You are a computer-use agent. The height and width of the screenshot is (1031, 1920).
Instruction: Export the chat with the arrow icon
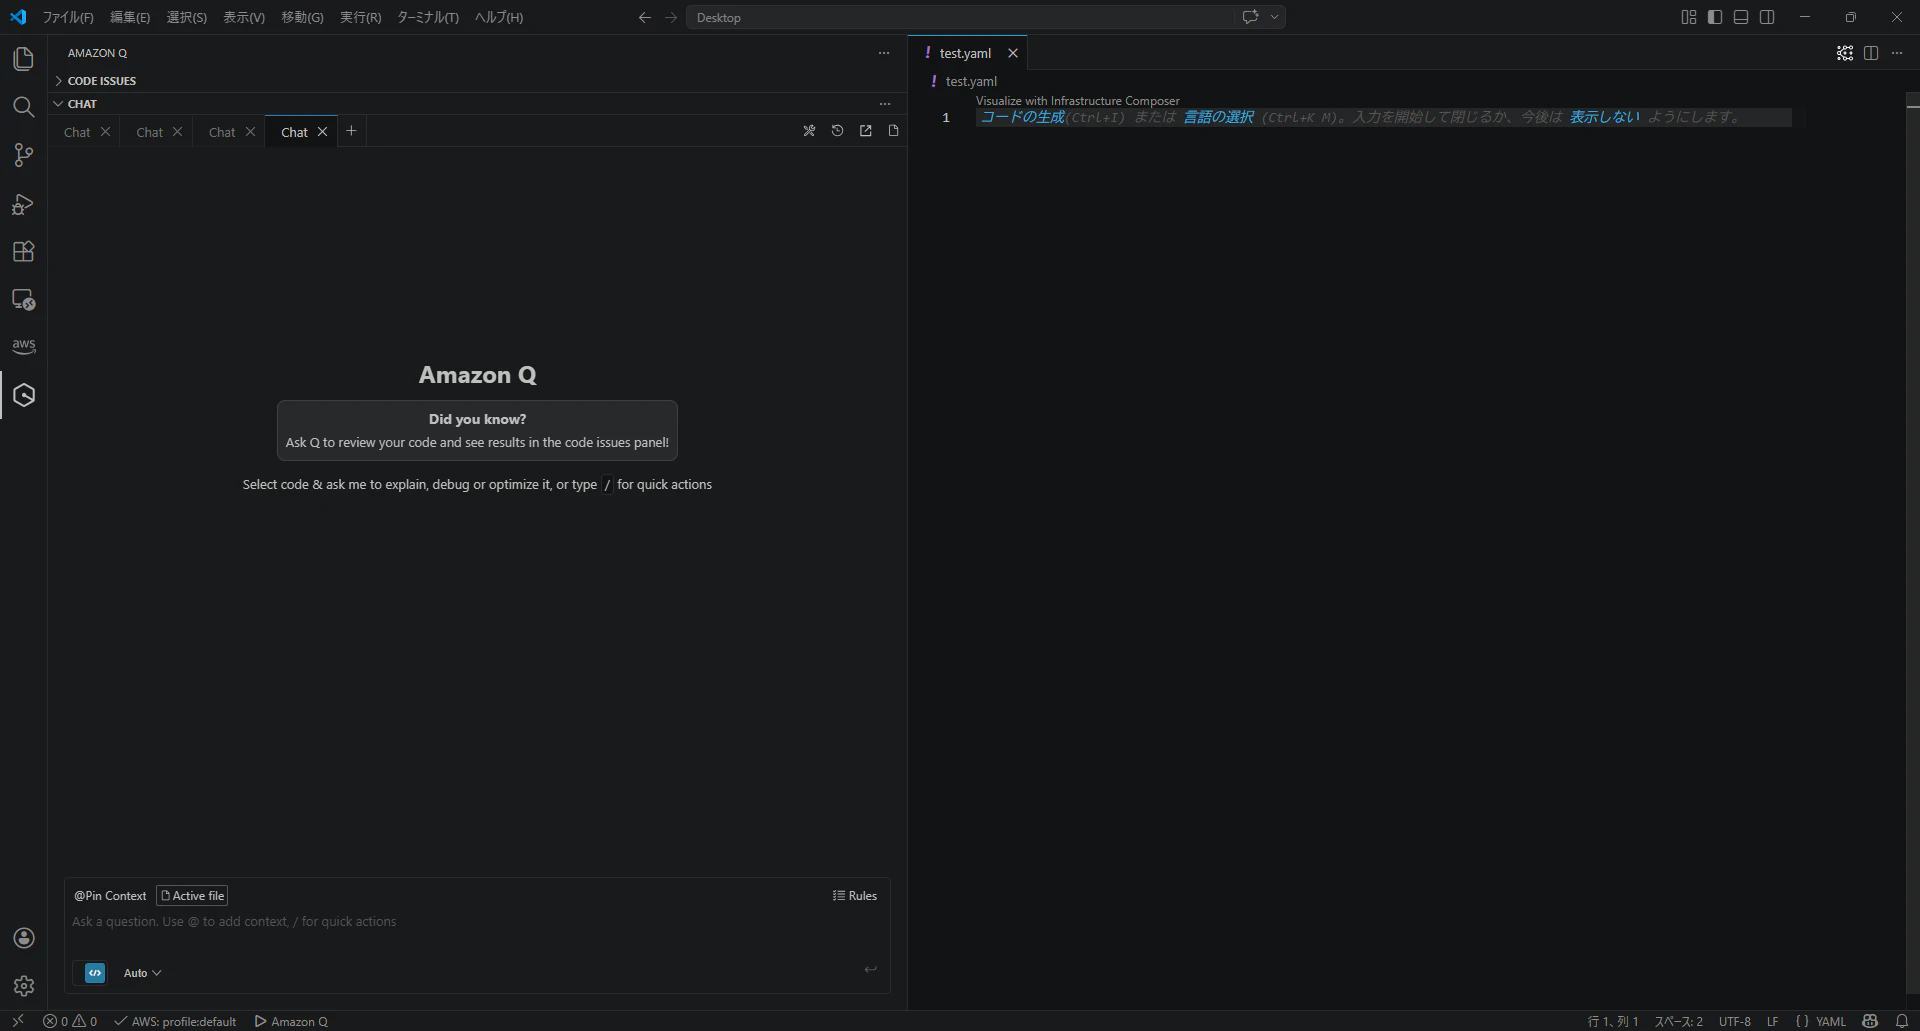tap(865, 131)
